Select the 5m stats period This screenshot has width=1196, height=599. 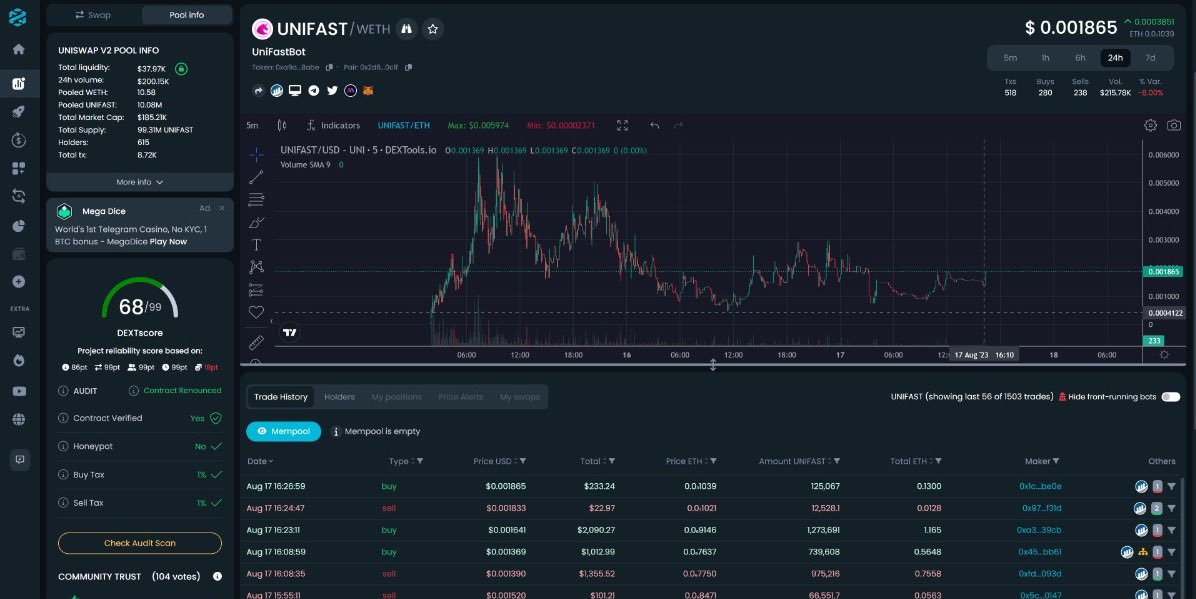pos(1010,58)
